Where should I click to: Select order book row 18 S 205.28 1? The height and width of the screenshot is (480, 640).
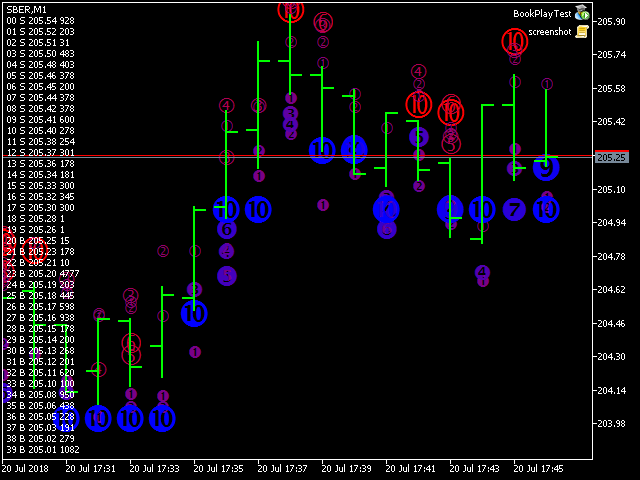[x=36, y=219]
